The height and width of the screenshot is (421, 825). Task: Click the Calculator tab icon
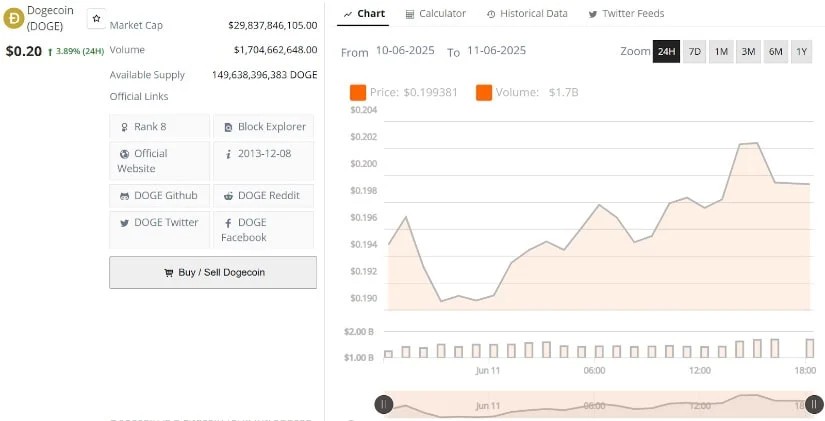coord(410,14)
